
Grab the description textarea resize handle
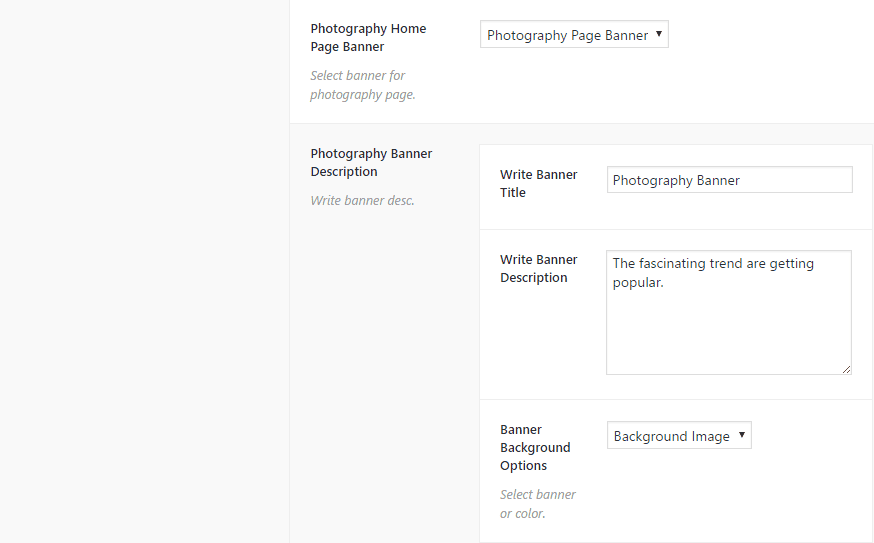point(846,369)
